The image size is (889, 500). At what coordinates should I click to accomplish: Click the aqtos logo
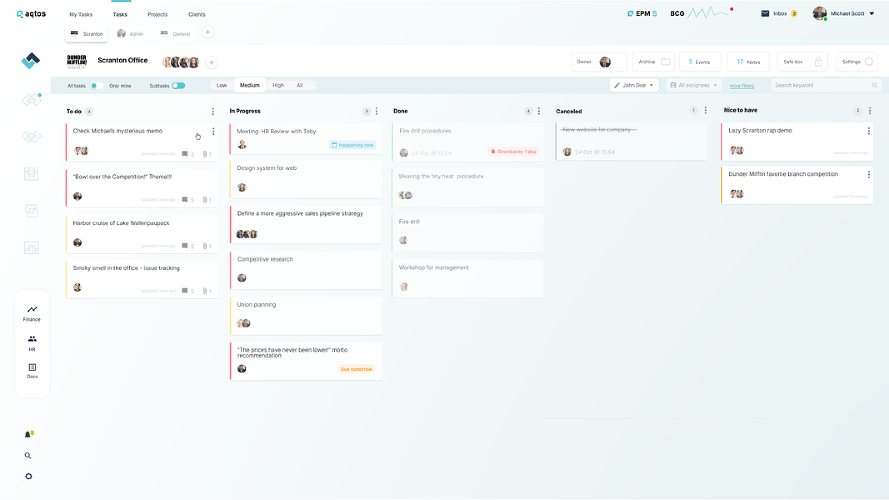pos(31,14)
